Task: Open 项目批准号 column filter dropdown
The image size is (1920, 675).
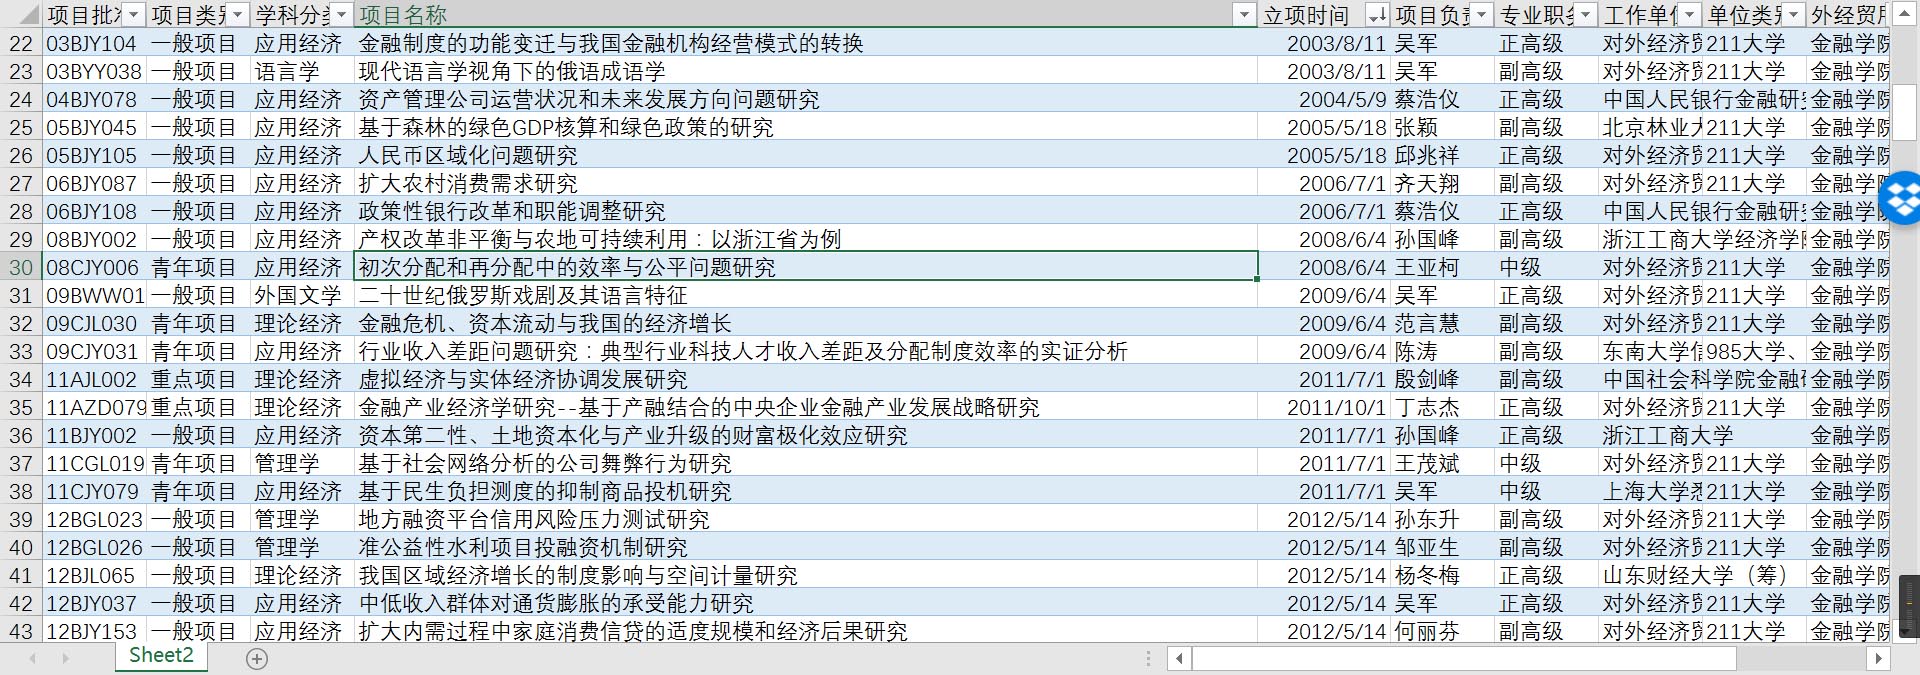Action: pyautogui.click(x=134, y=14)
